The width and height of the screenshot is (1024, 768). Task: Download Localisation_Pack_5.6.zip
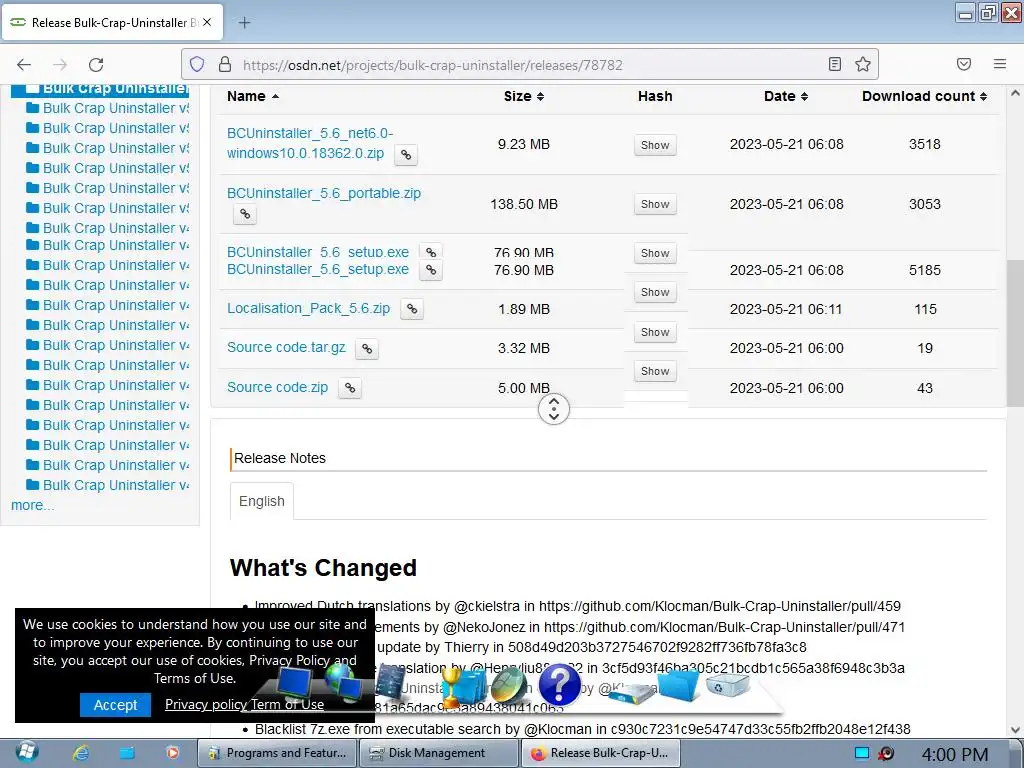[x=308, y=308]
